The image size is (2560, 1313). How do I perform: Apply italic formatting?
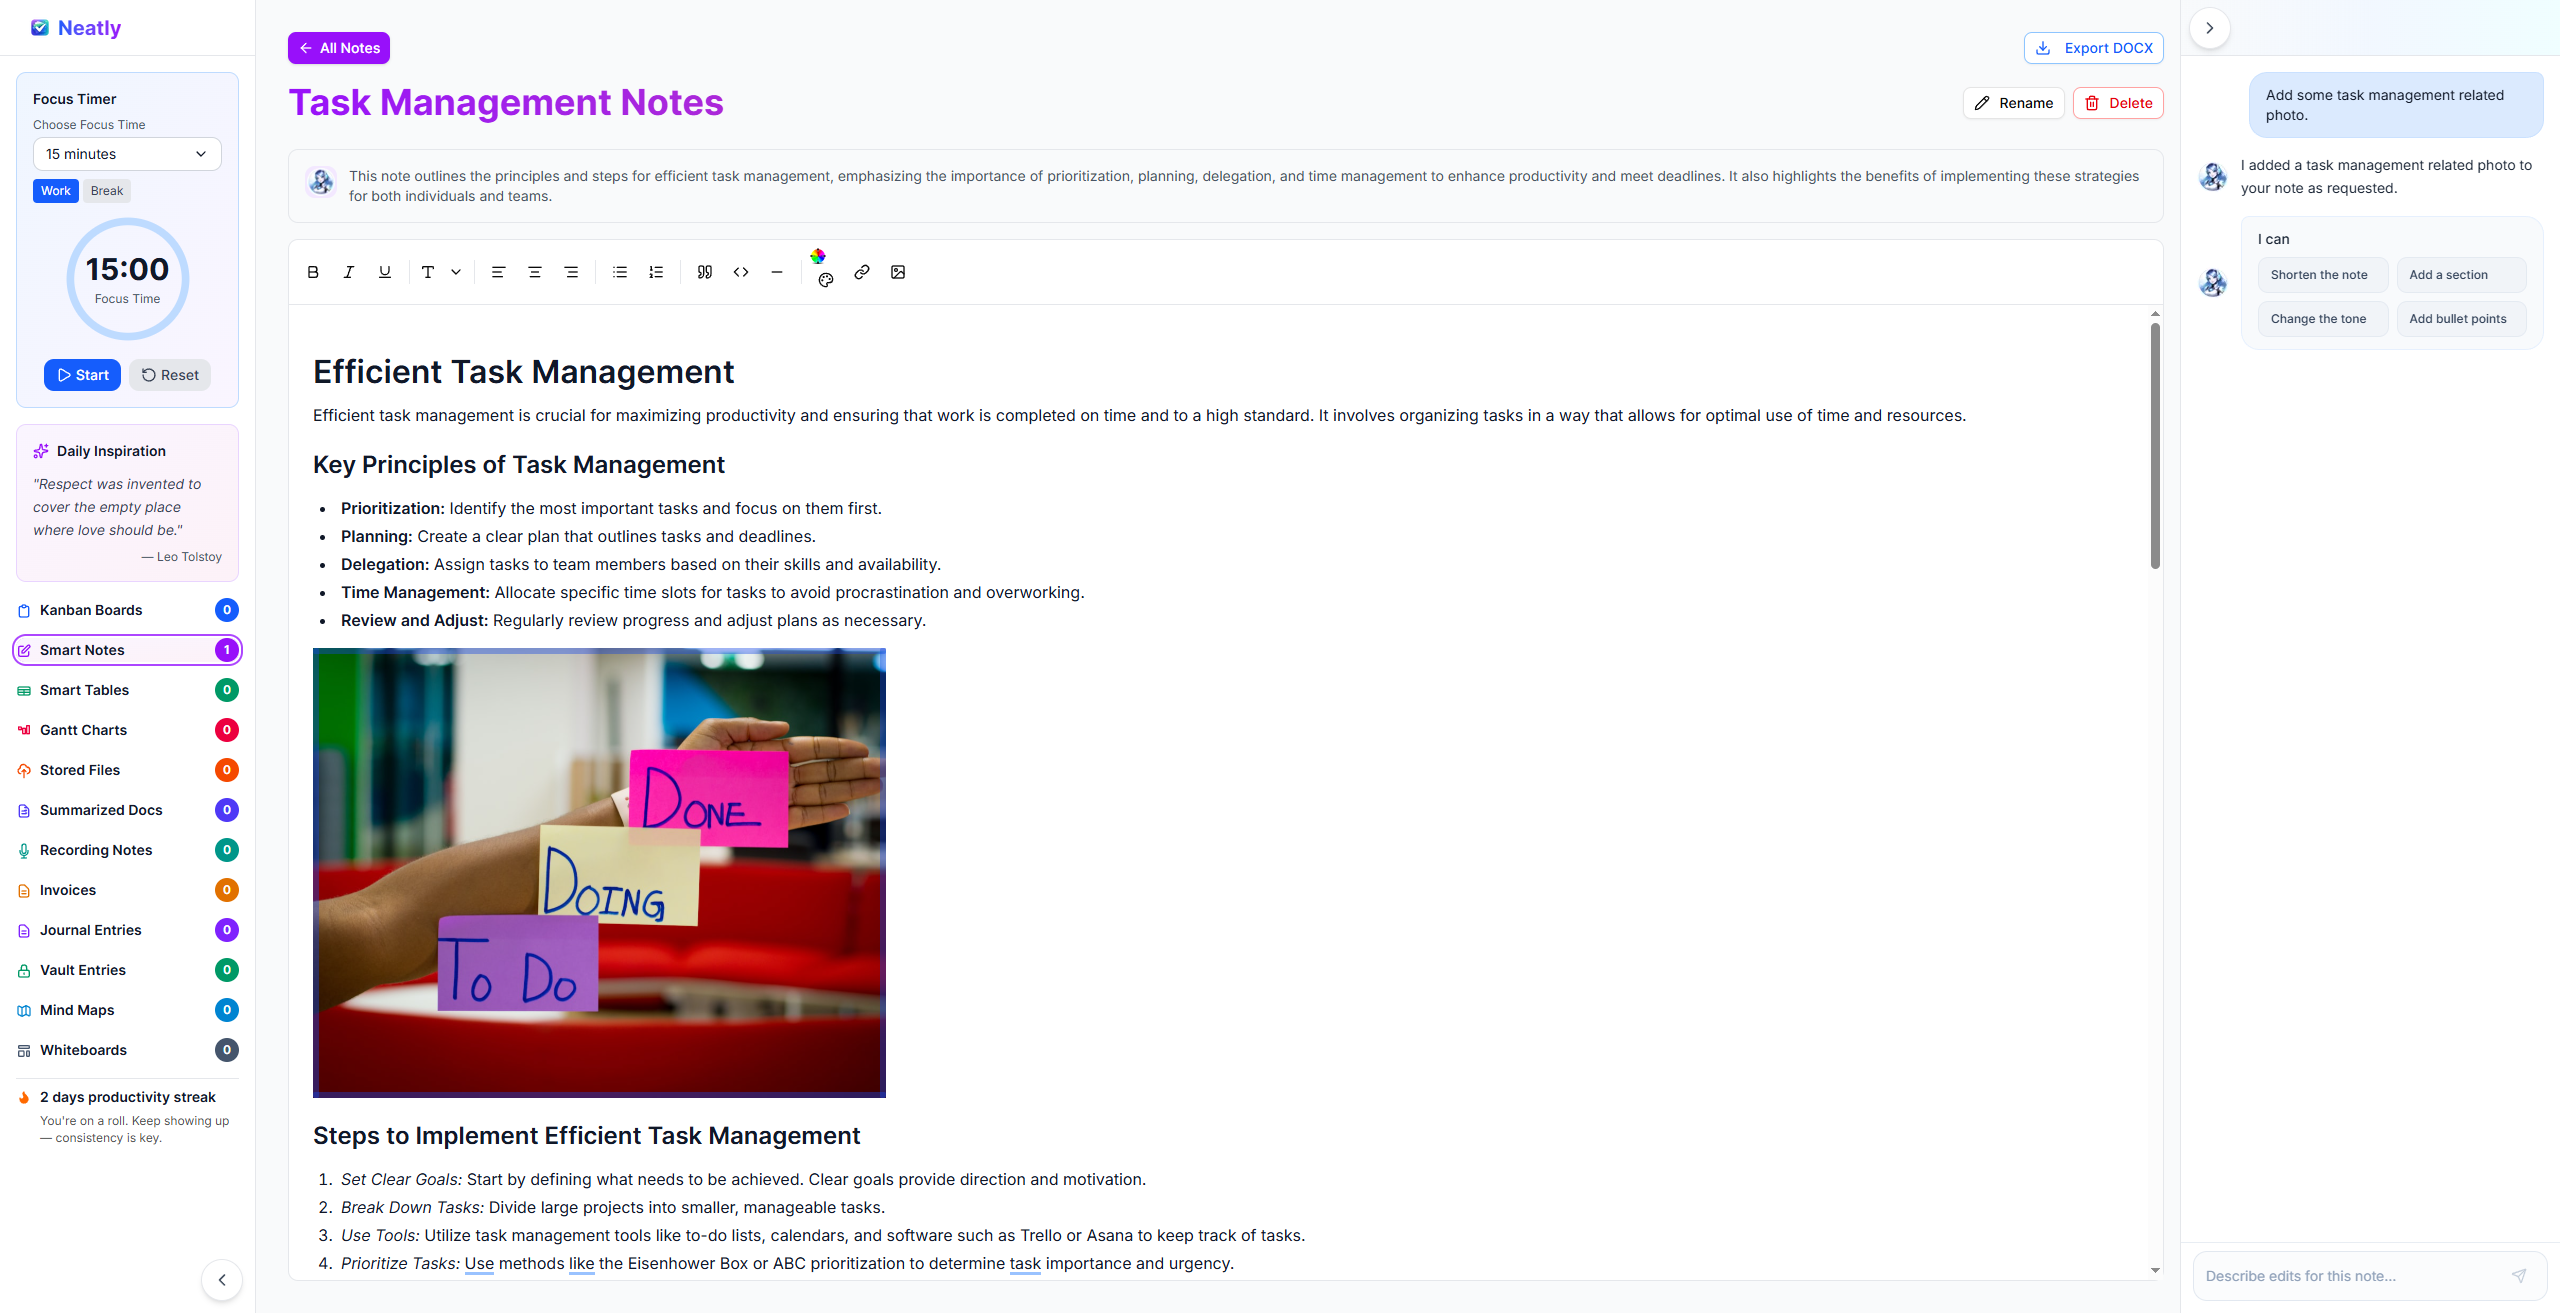349,272
